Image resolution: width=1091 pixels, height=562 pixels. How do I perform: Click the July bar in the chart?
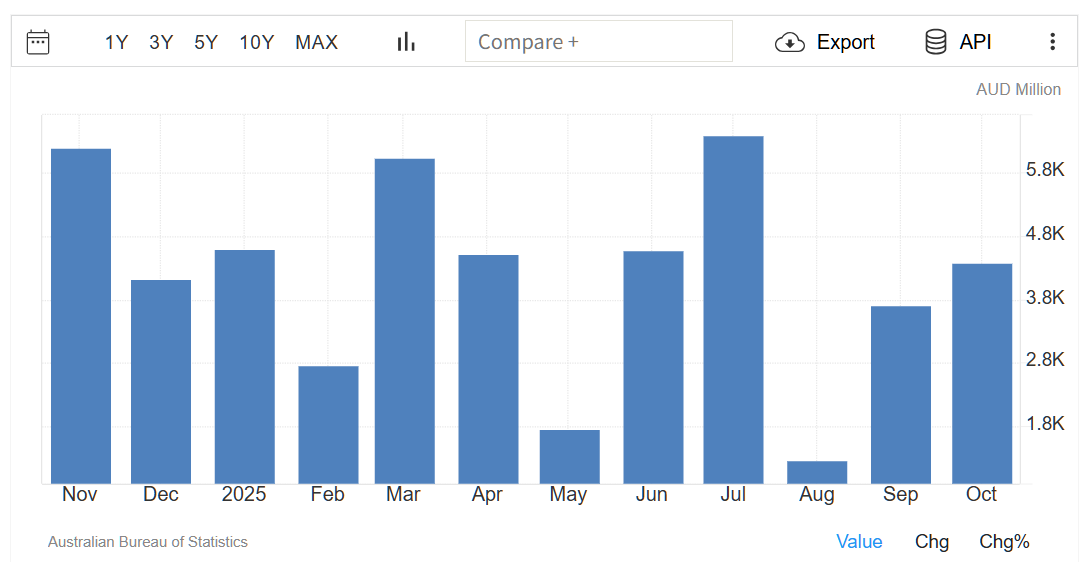pyautogui.click(x=733, y=310)
